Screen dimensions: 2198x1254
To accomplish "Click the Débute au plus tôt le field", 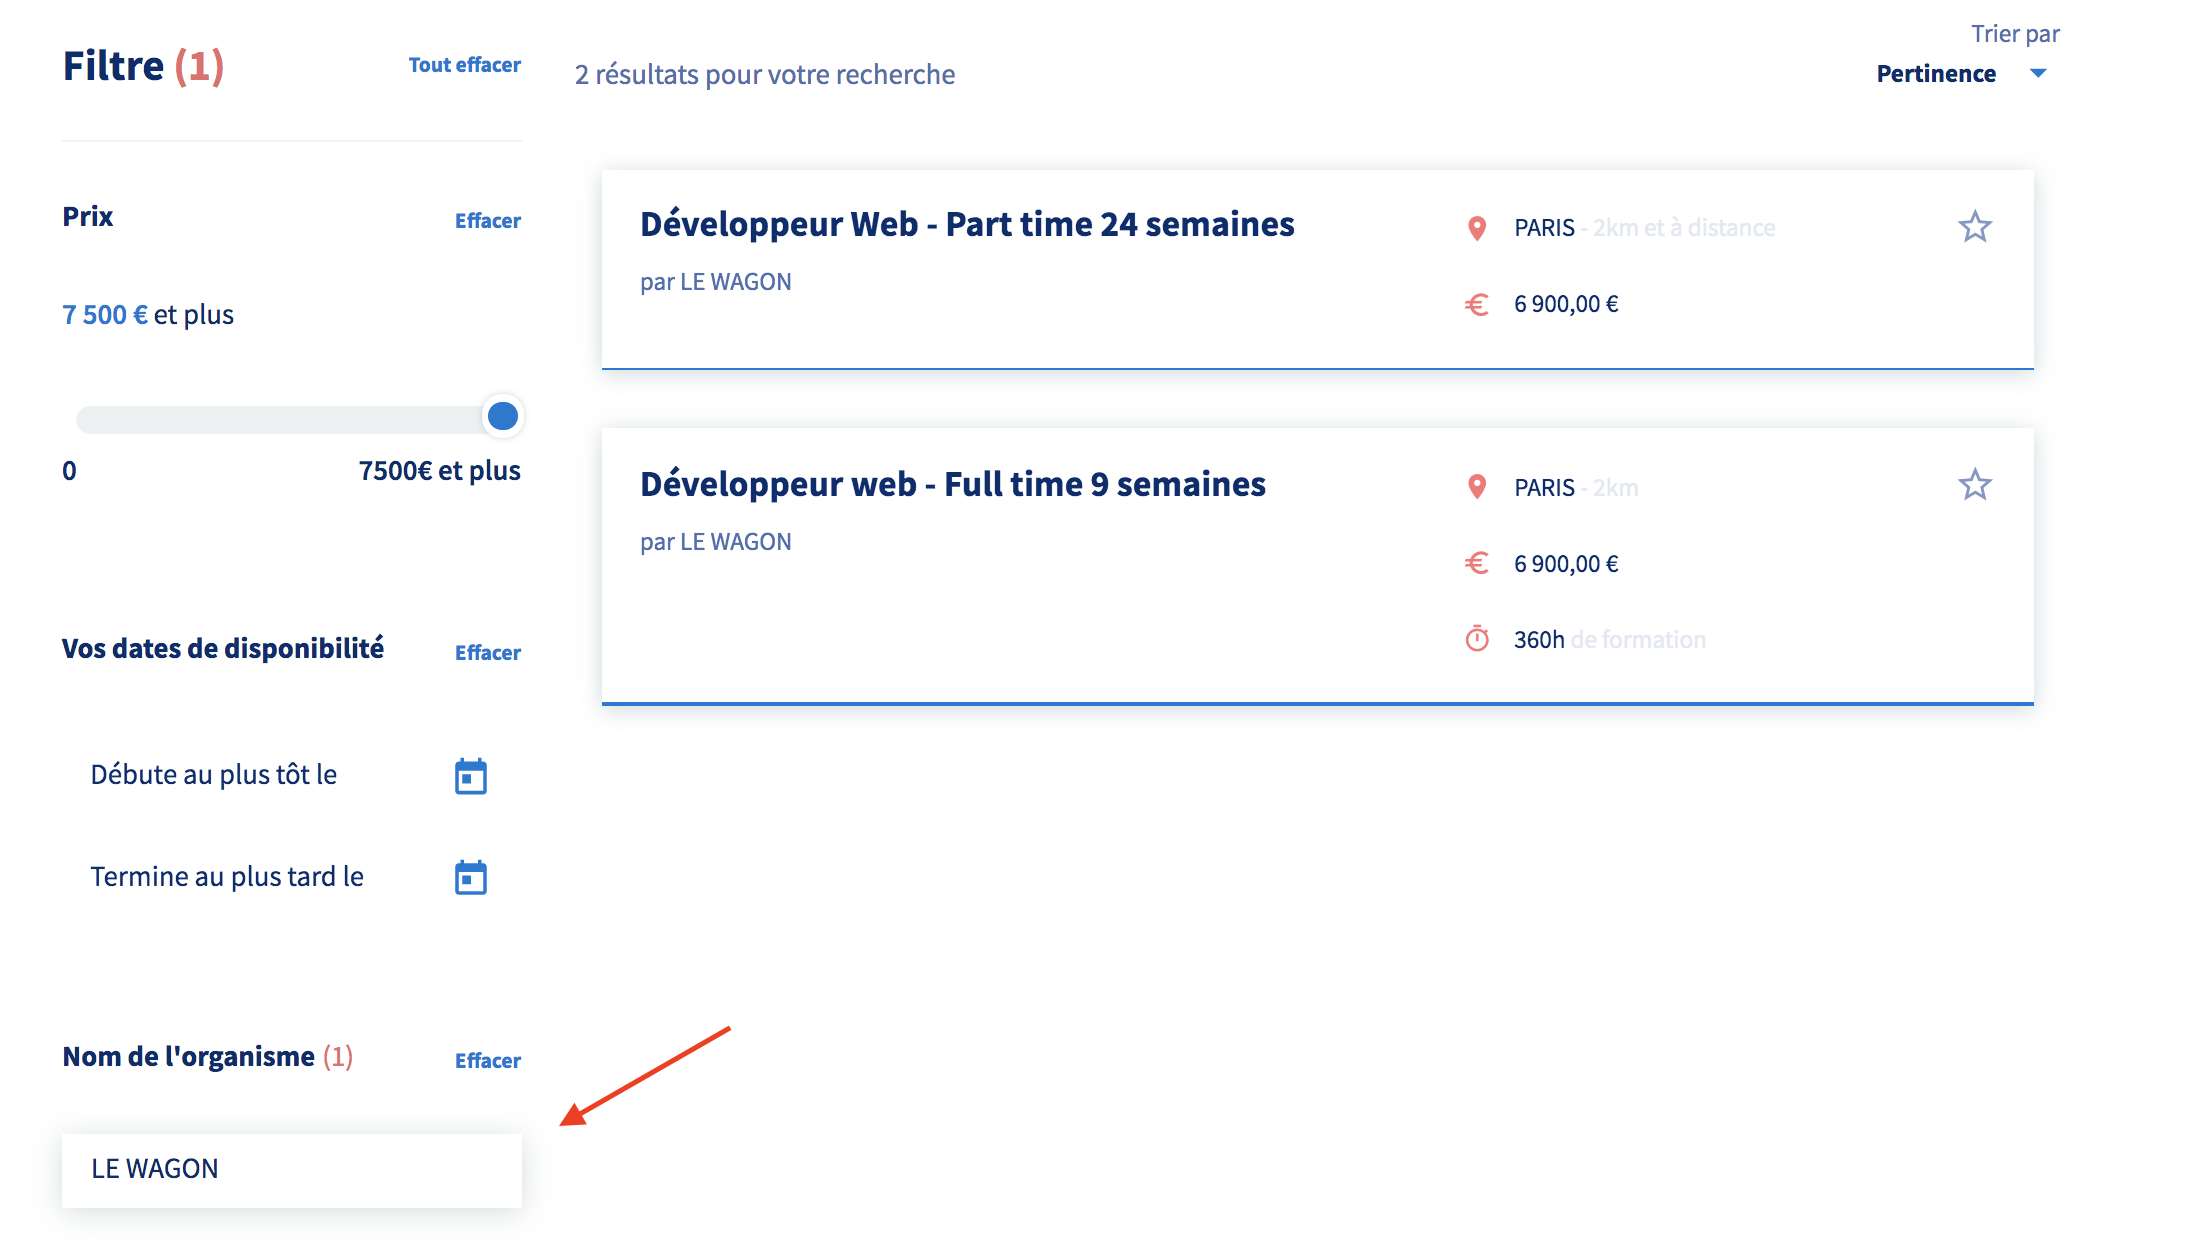I will click(x=290, y=776).
